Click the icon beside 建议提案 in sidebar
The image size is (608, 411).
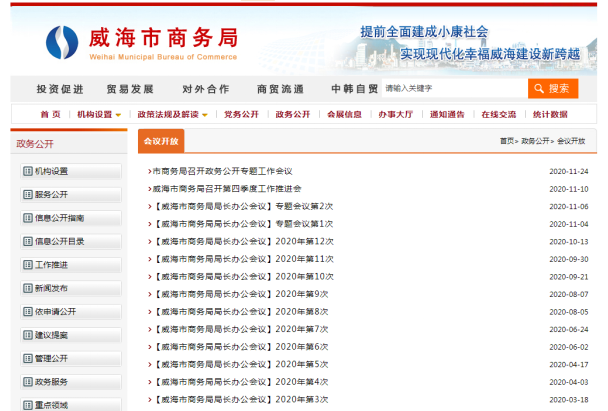[x=27, y=335]
